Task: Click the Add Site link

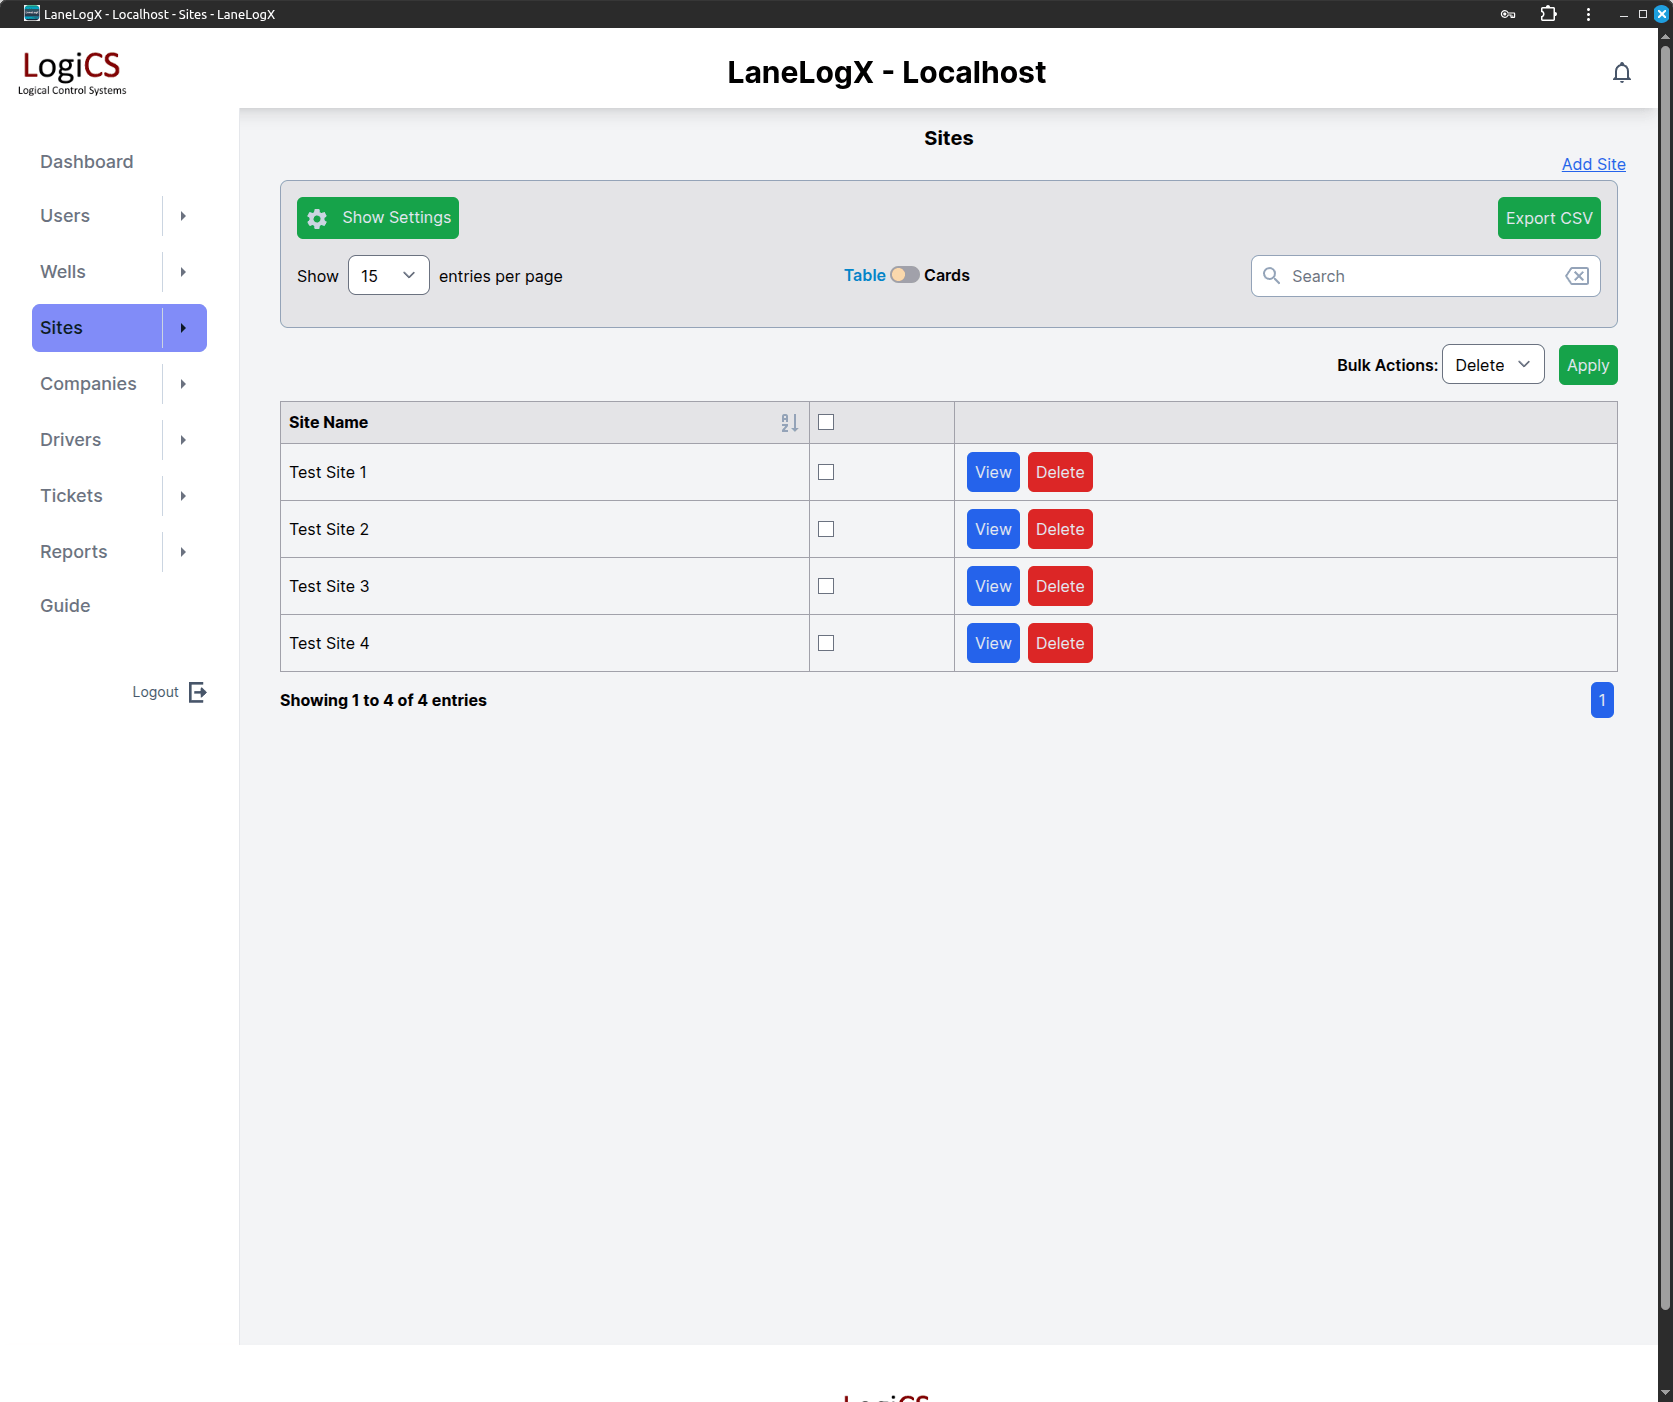Action: click(1593, 164)
